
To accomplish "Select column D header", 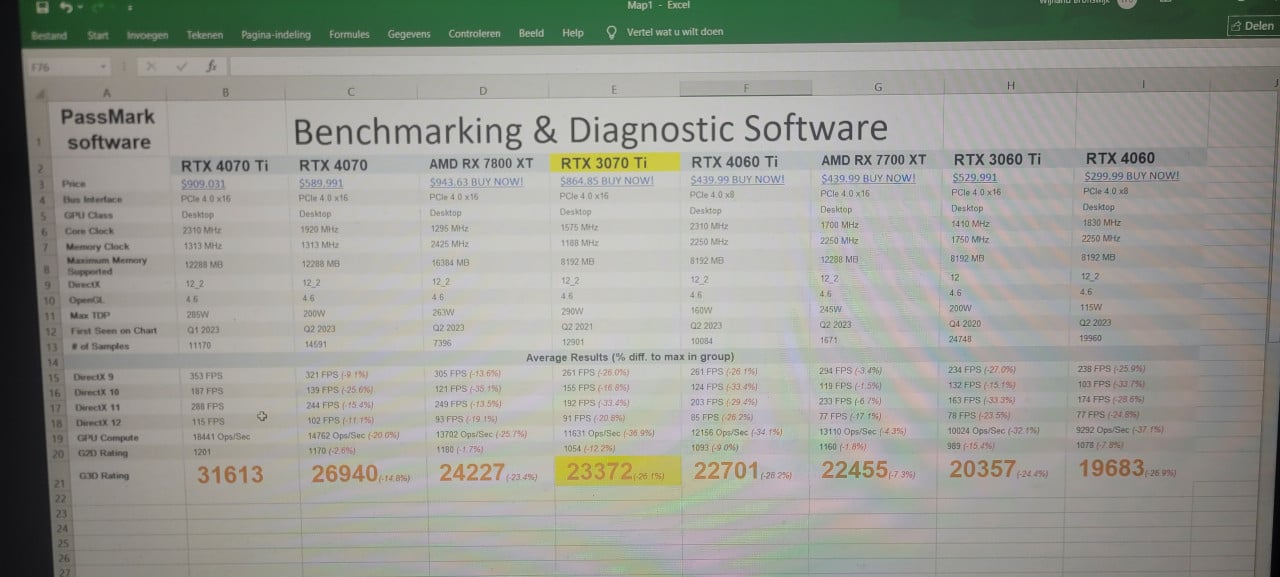I will coord(483,91).
